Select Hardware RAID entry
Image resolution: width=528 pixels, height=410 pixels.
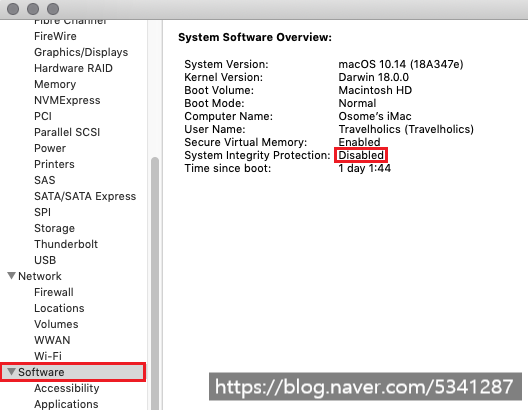point(73,68)
